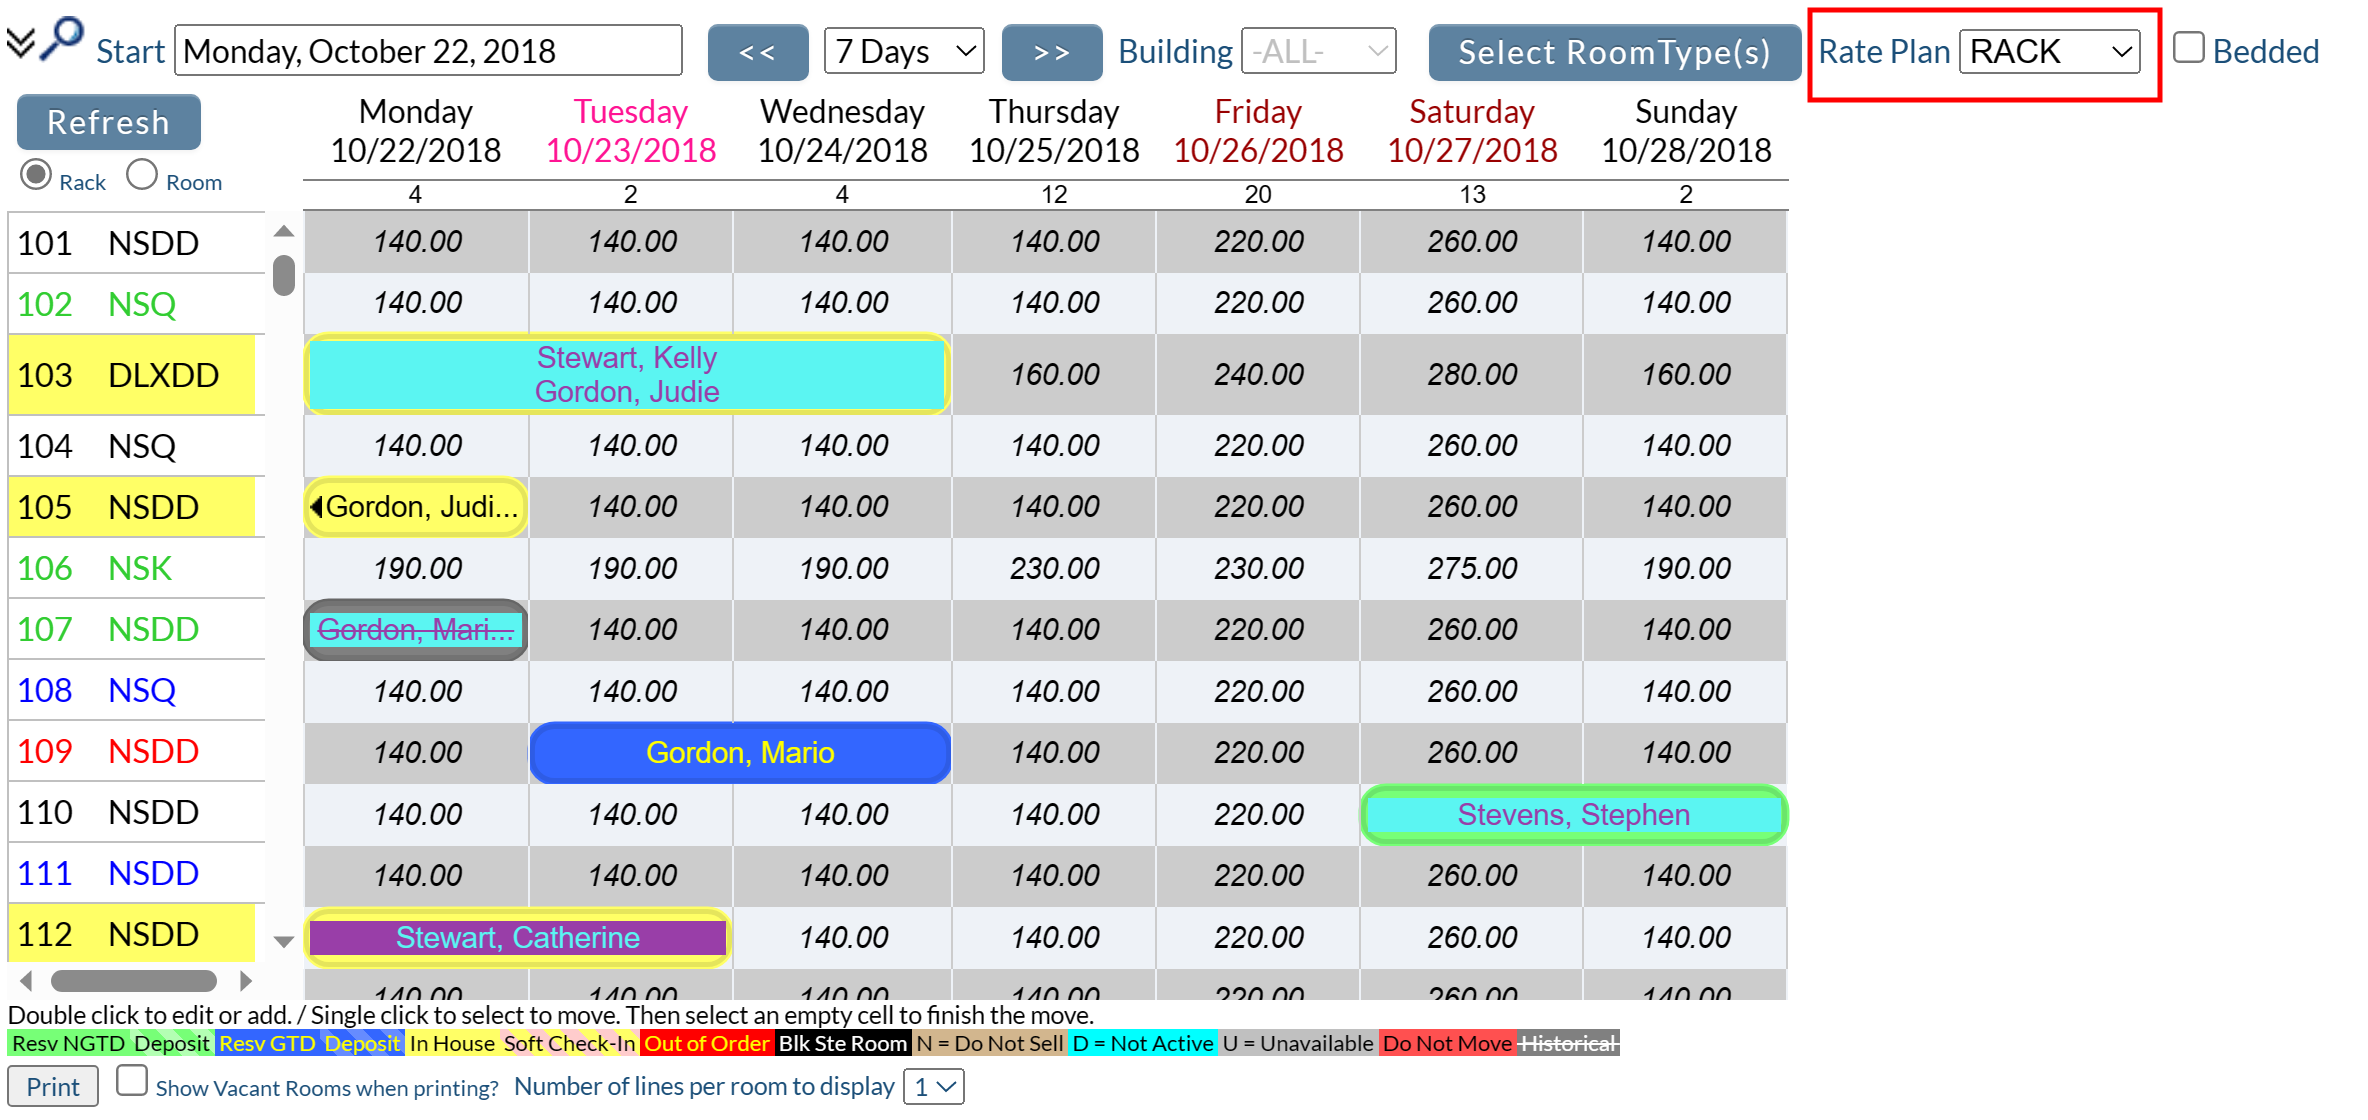Open the 7 Days range dropdown
This screenshot has height=1120, width=2368.
[x=904, y=51]
